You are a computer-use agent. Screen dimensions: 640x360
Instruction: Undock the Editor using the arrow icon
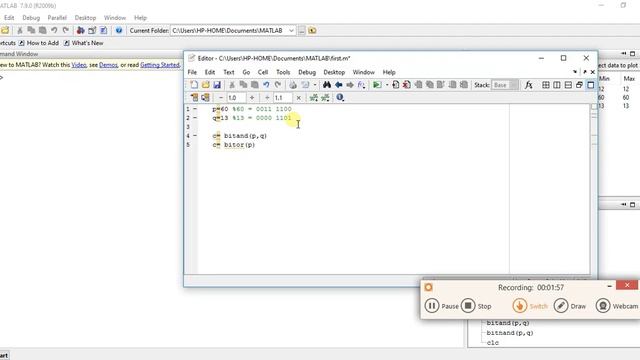584,72
